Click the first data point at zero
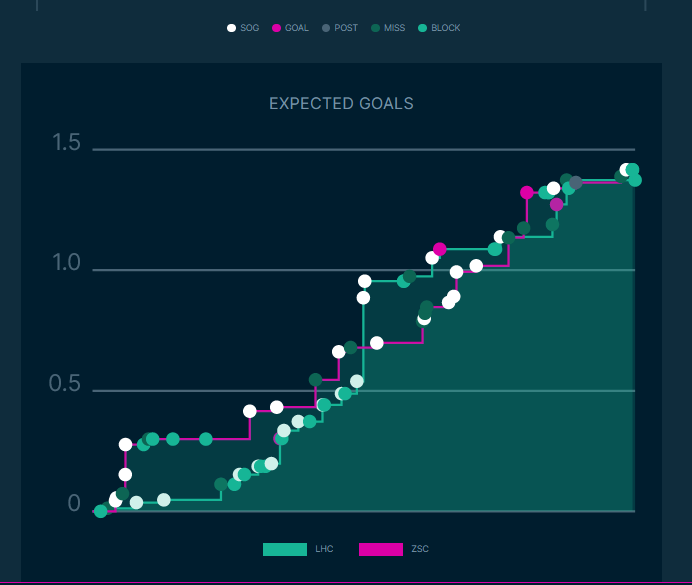 pos(100,511)
